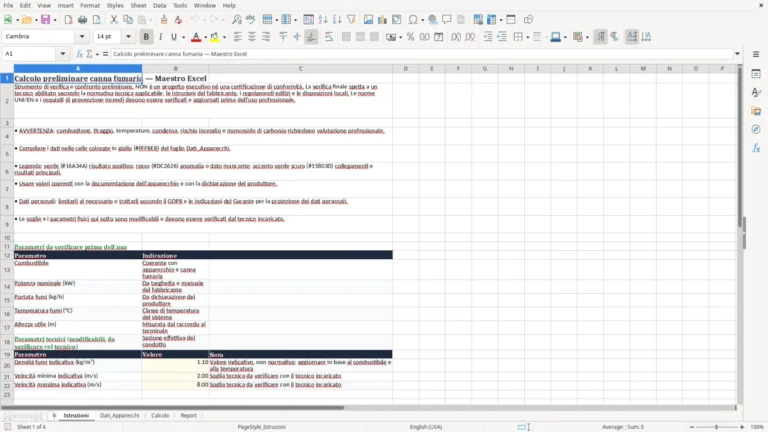Open the Select Function dropdown arrow
Image resolution: width=768 pixels, height=432 pixels.
(x=97, y=54)
